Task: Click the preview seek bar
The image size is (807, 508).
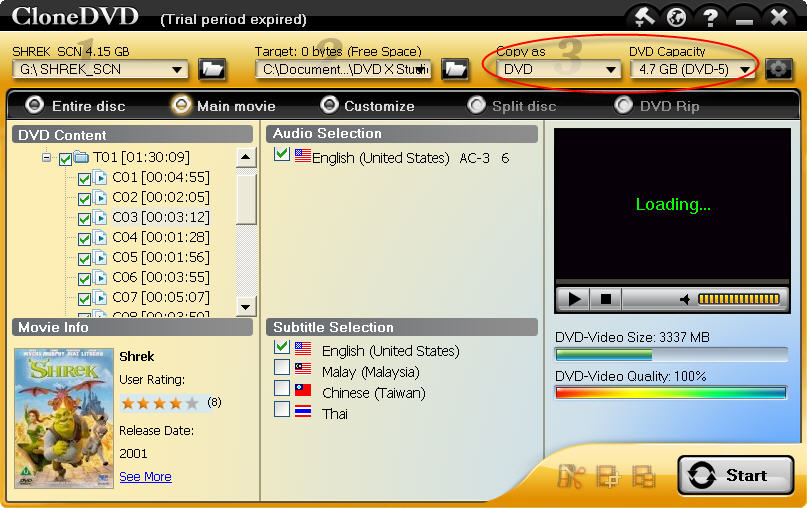Action: [672, 282]
